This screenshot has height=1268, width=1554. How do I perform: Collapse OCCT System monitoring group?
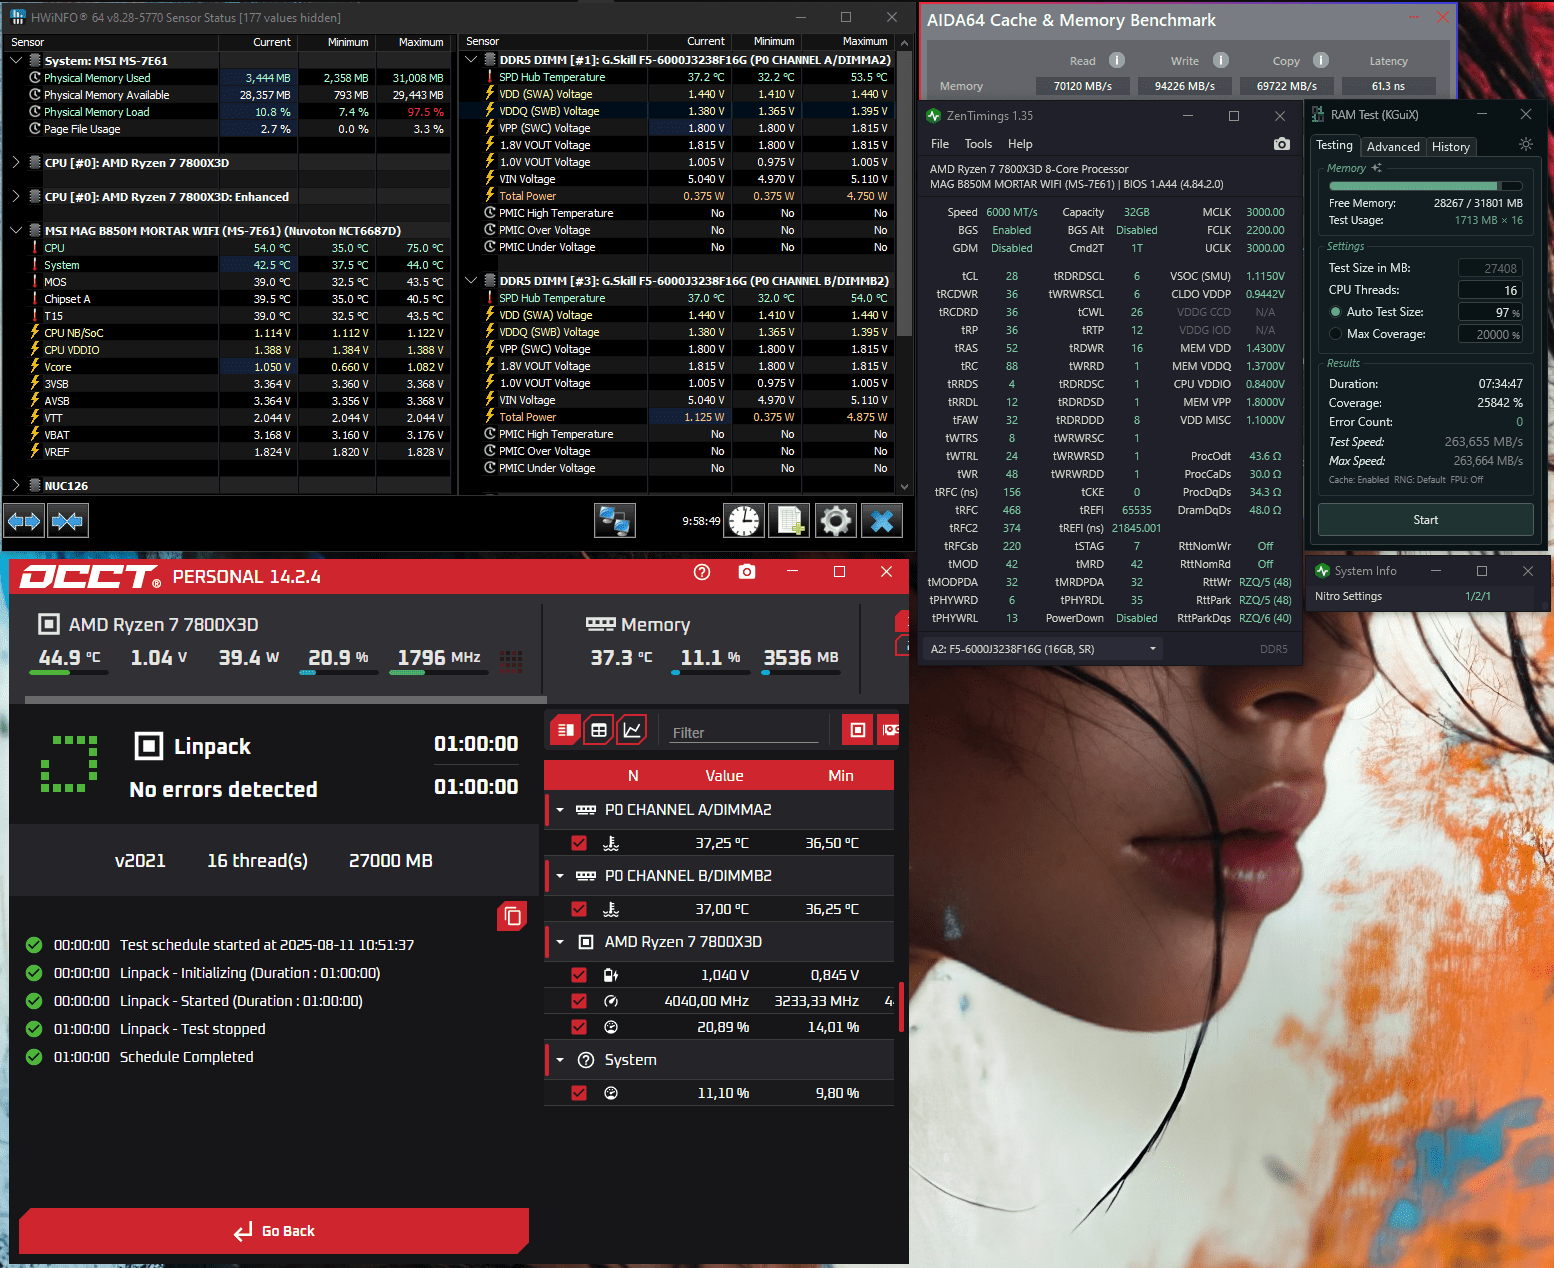coord(560,1060)
